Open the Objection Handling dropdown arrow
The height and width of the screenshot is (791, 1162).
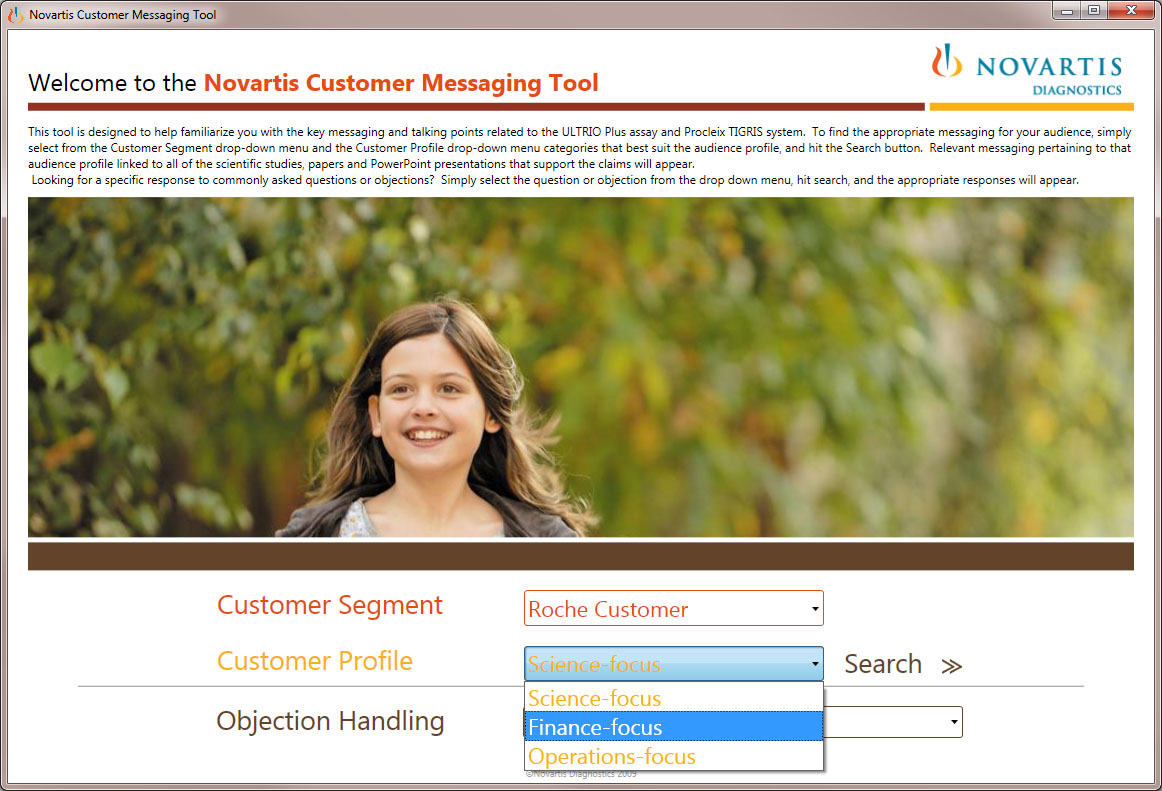(954, 721)
